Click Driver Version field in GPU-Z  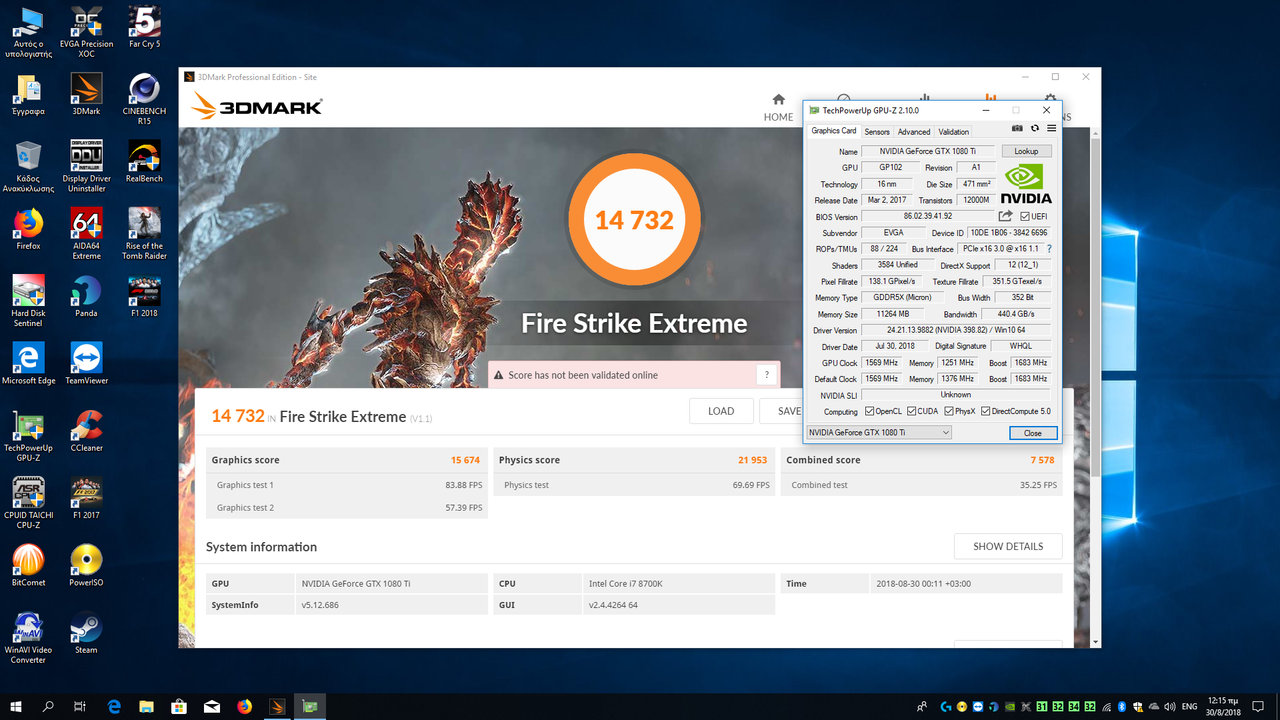point(956,330)
